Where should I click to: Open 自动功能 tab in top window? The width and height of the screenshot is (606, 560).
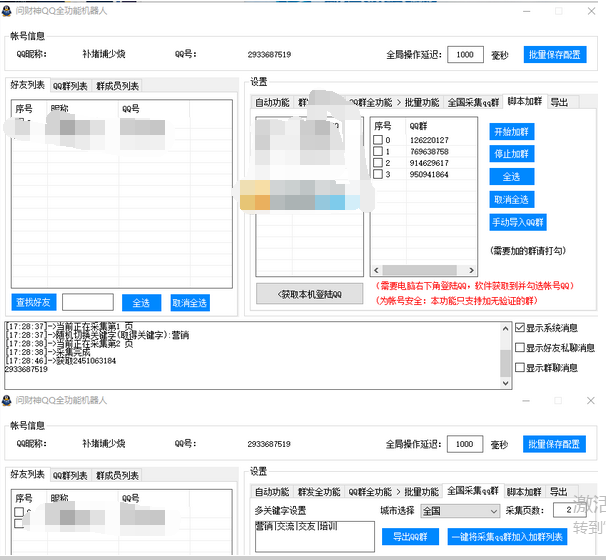[x=272, y=102]
